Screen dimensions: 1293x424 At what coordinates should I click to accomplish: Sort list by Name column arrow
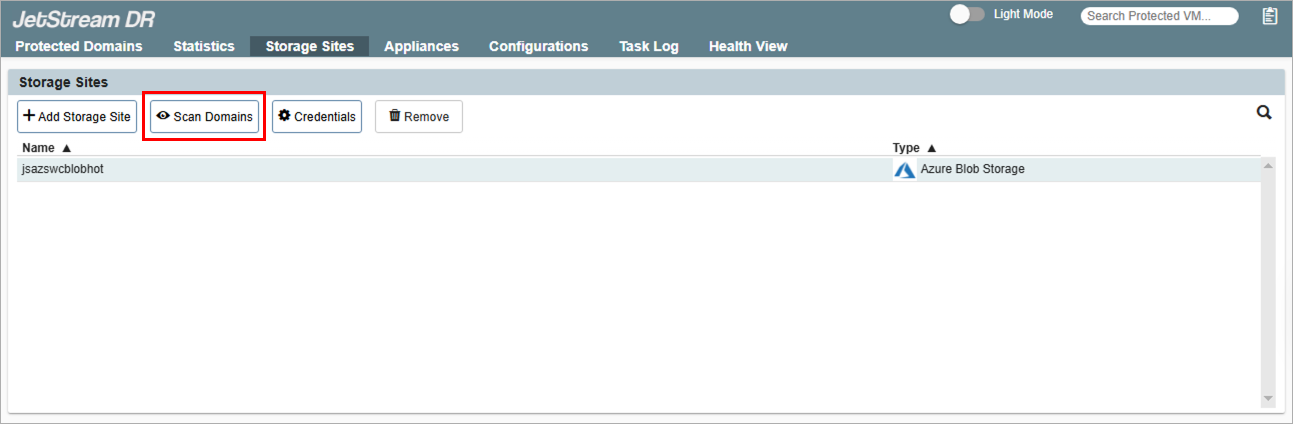click(x=66, y=148)
